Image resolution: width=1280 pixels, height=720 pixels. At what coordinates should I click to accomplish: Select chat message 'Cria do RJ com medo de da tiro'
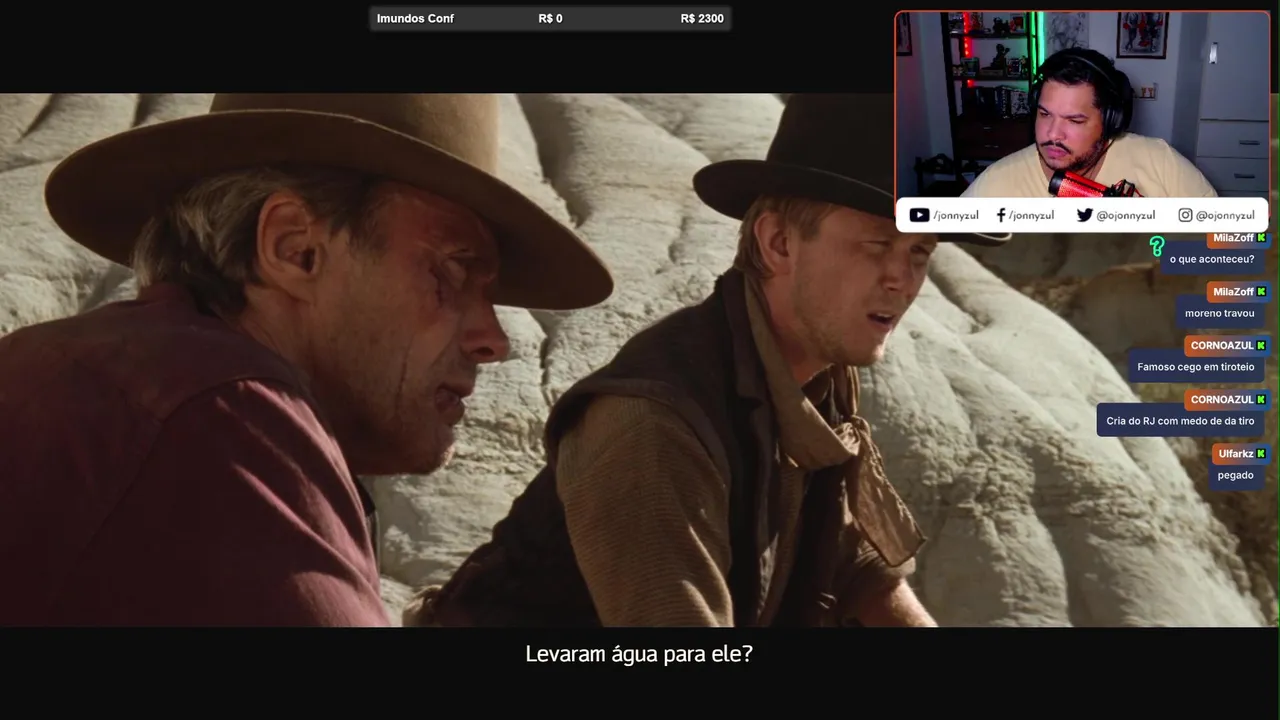click(1180, 421)
